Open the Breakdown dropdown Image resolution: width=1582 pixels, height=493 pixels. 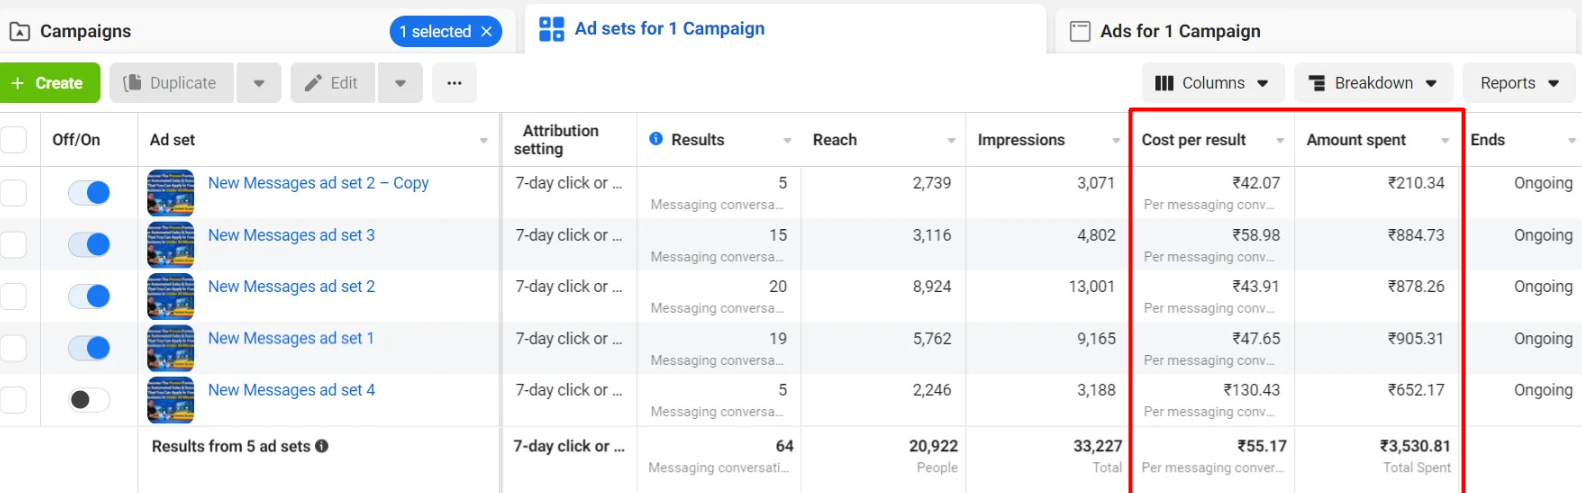coord(1372,83)
